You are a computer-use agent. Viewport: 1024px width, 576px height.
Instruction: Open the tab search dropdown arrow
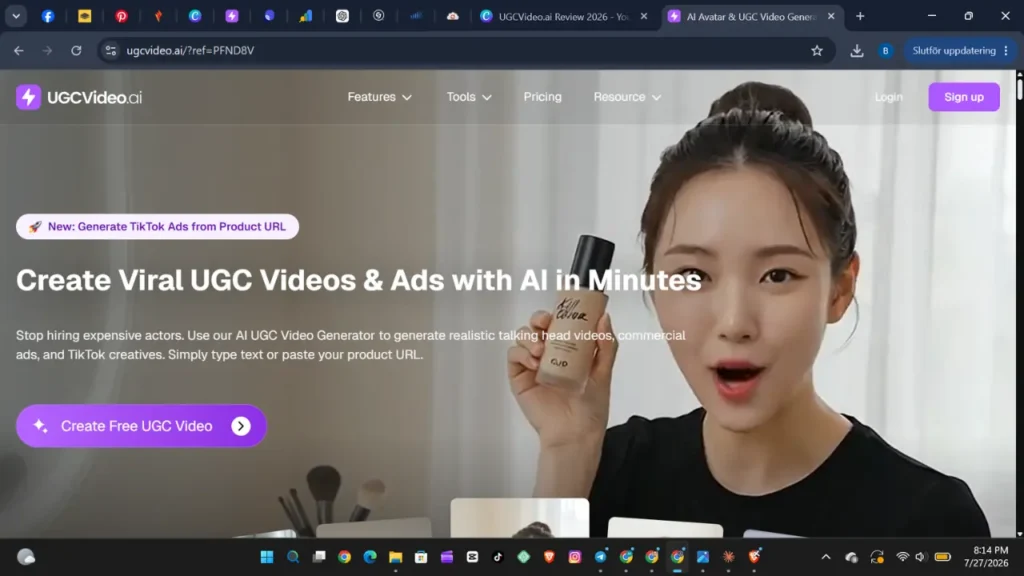tap(16, 16)
